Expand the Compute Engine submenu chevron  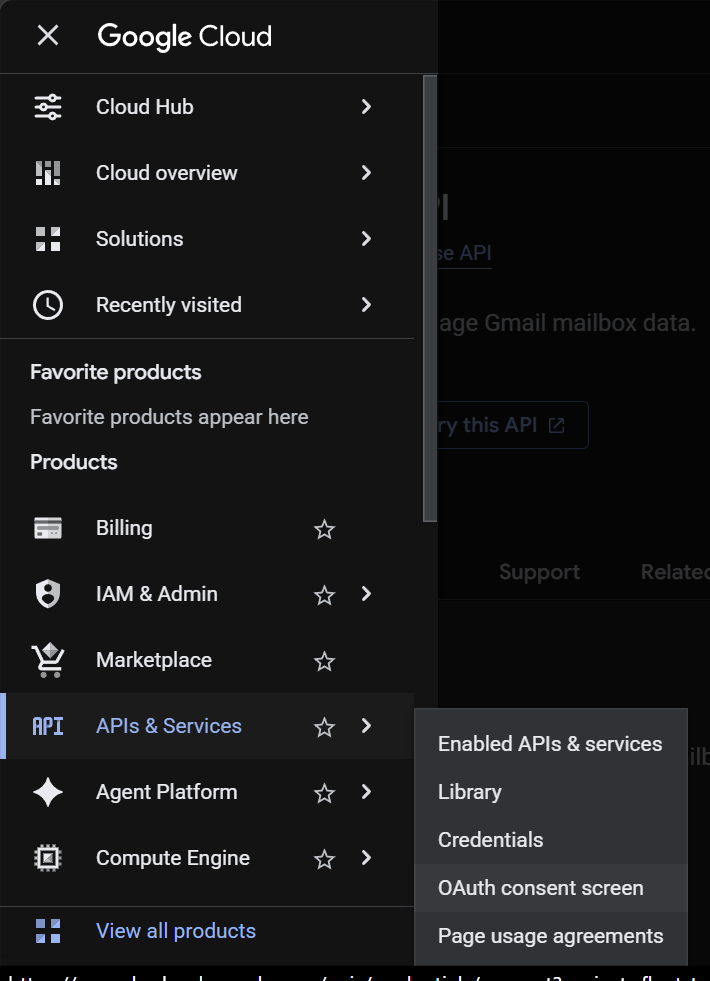click(x=367, y=858)
